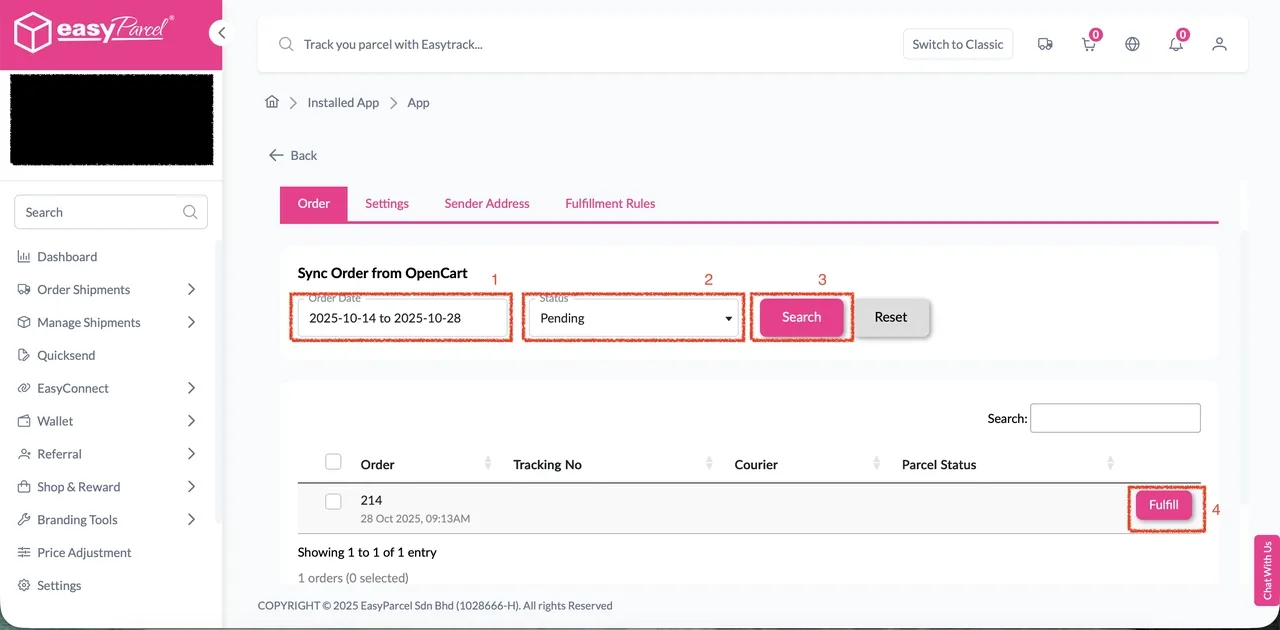
Task: Open the Fulfillment Rules tab
Action: [x=610, y=203]
